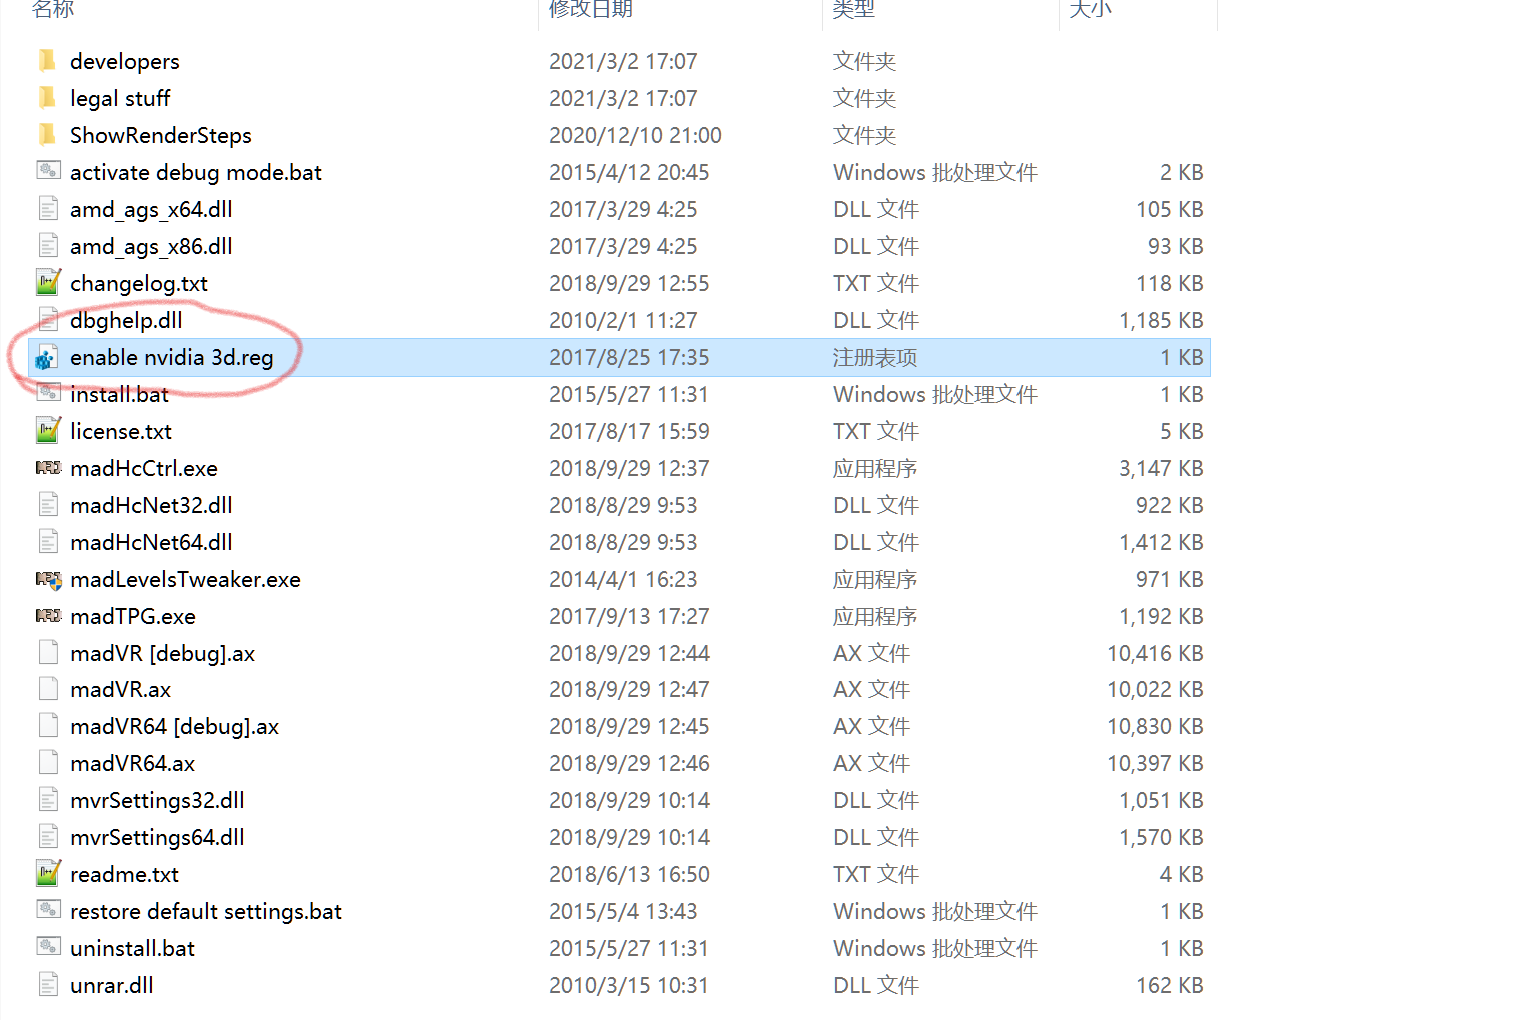This screenshot has width=1527, height=1020.
Task: Click the amd_ags_x86.dll file icon
Action: coord(48,246)
